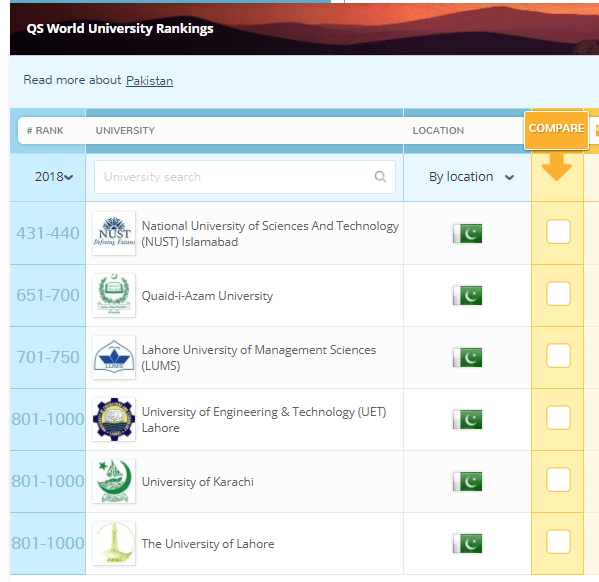Open University of Engineering & Technology link

(264, 420)
